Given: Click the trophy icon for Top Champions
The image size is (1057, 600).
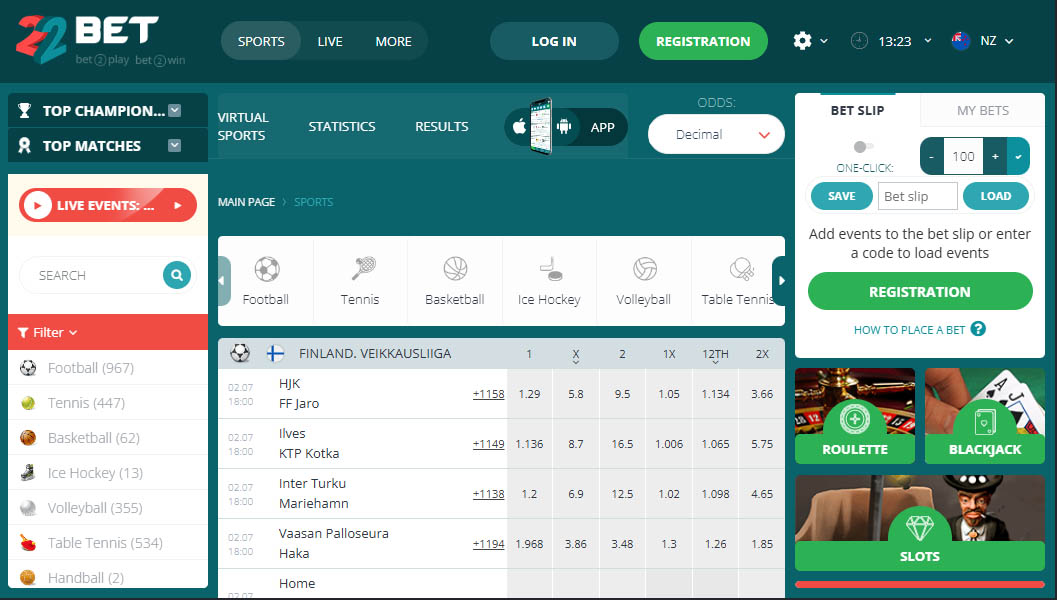Looking at the screenshot, I should pos(24,111).
